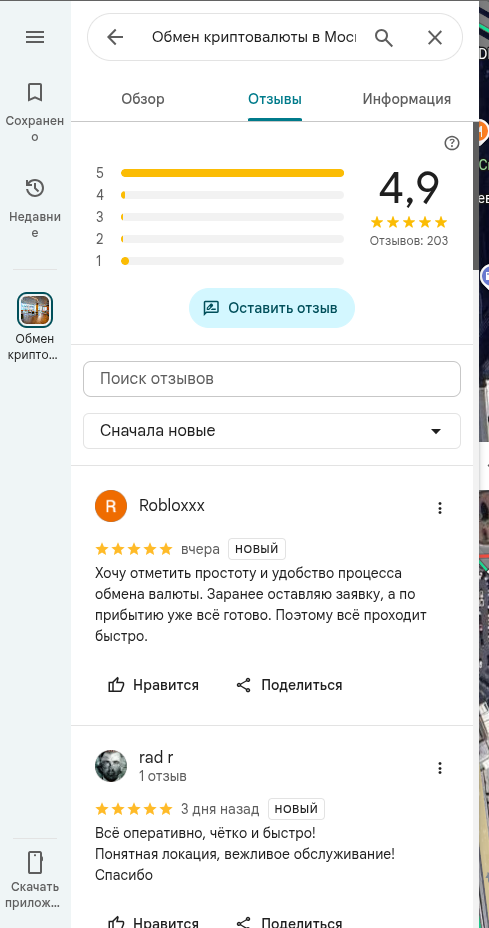Open the more options menu for rad r review
The width and height of the screenshot is (489, 928).
point(439,768)
